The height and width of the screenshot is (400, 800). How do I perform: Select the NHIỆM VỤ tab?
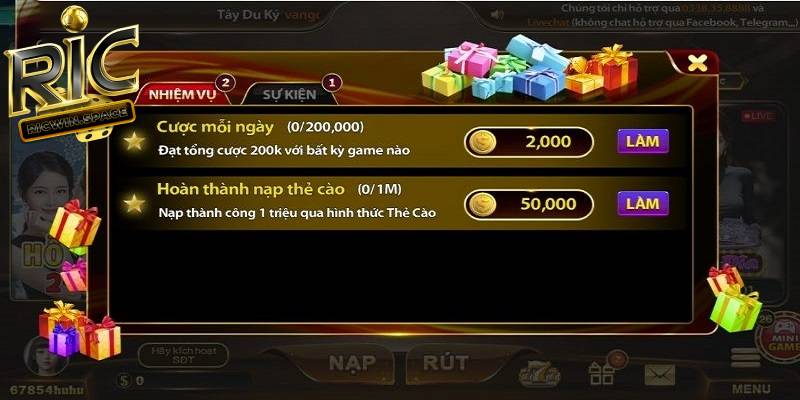click(183, 94)
